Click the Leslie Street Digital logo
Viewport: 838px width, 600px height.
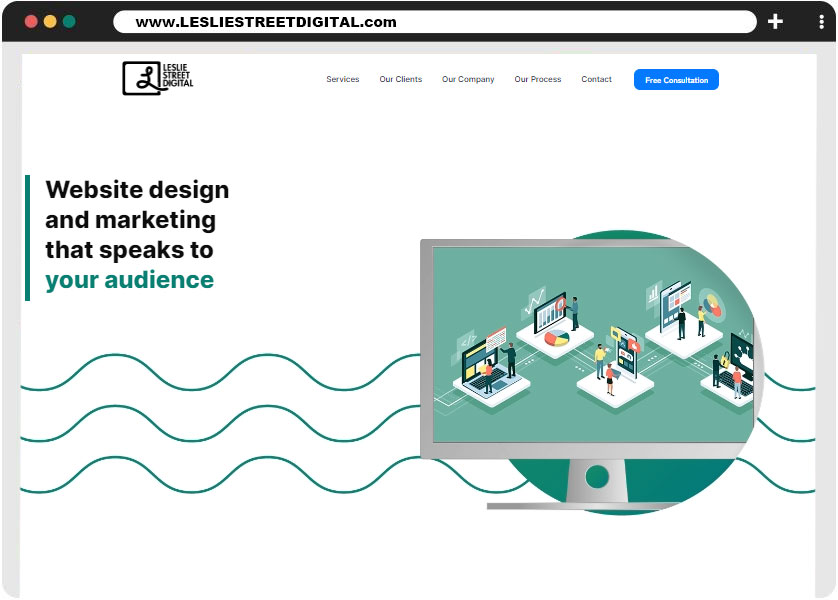pos(158,78)
